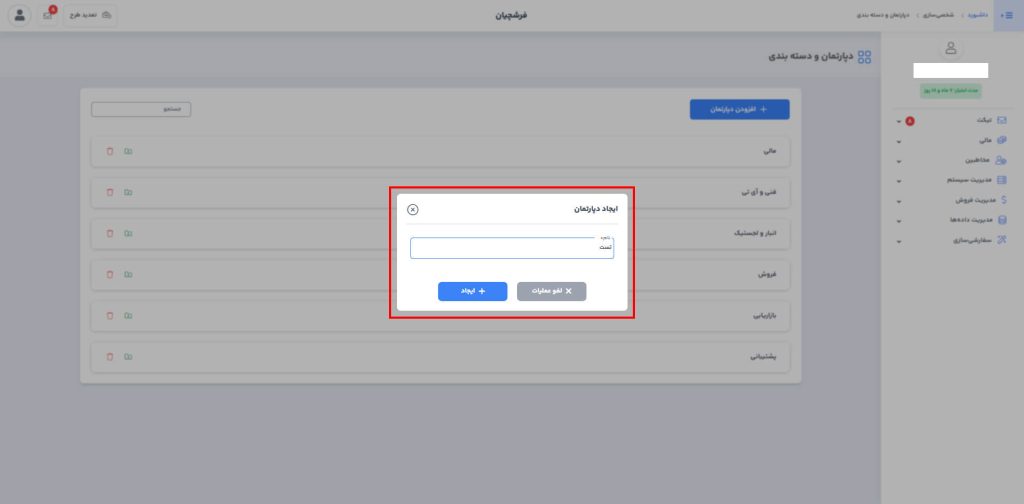
Task: Click green folder icon in بازاریابی row
Action: (x=128, y=315)
